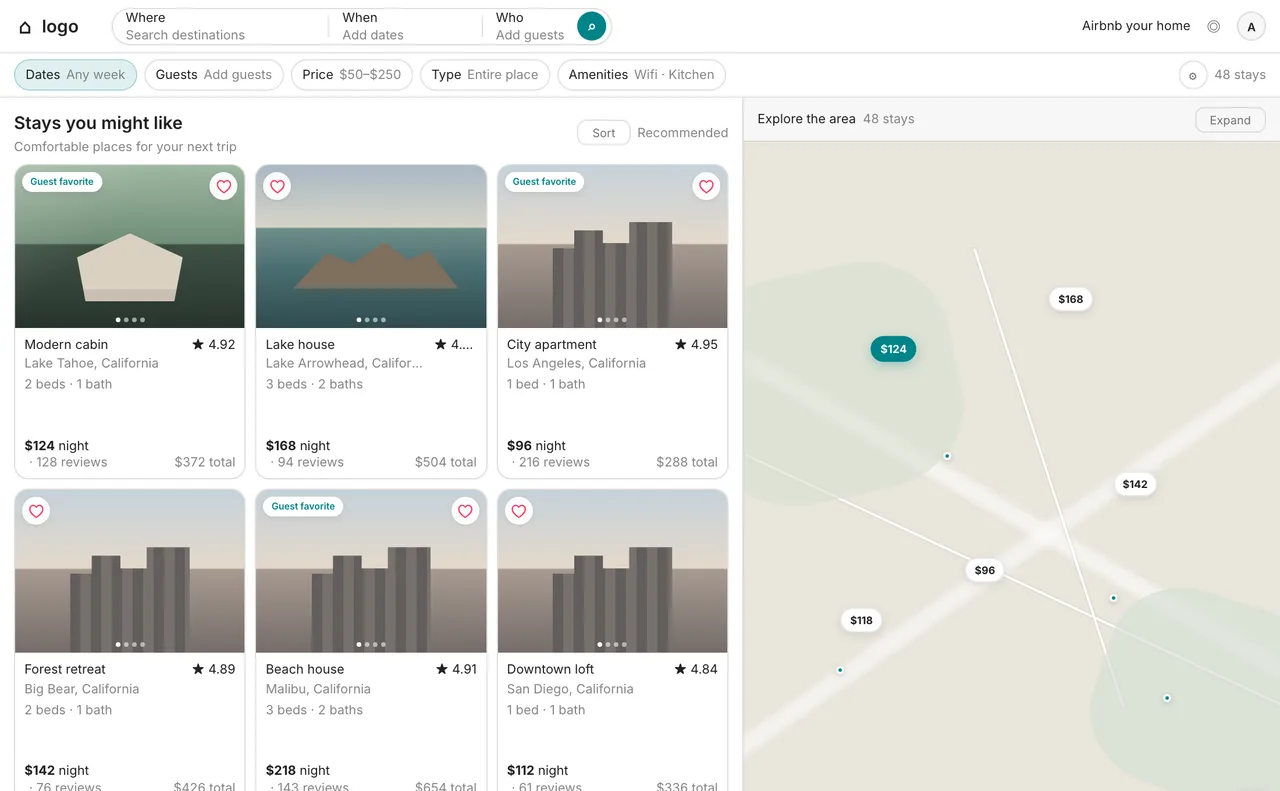This screenshot has height=791, width=1280.
Task: Open the Modern cabin listing photo
Action: (130, 247)
